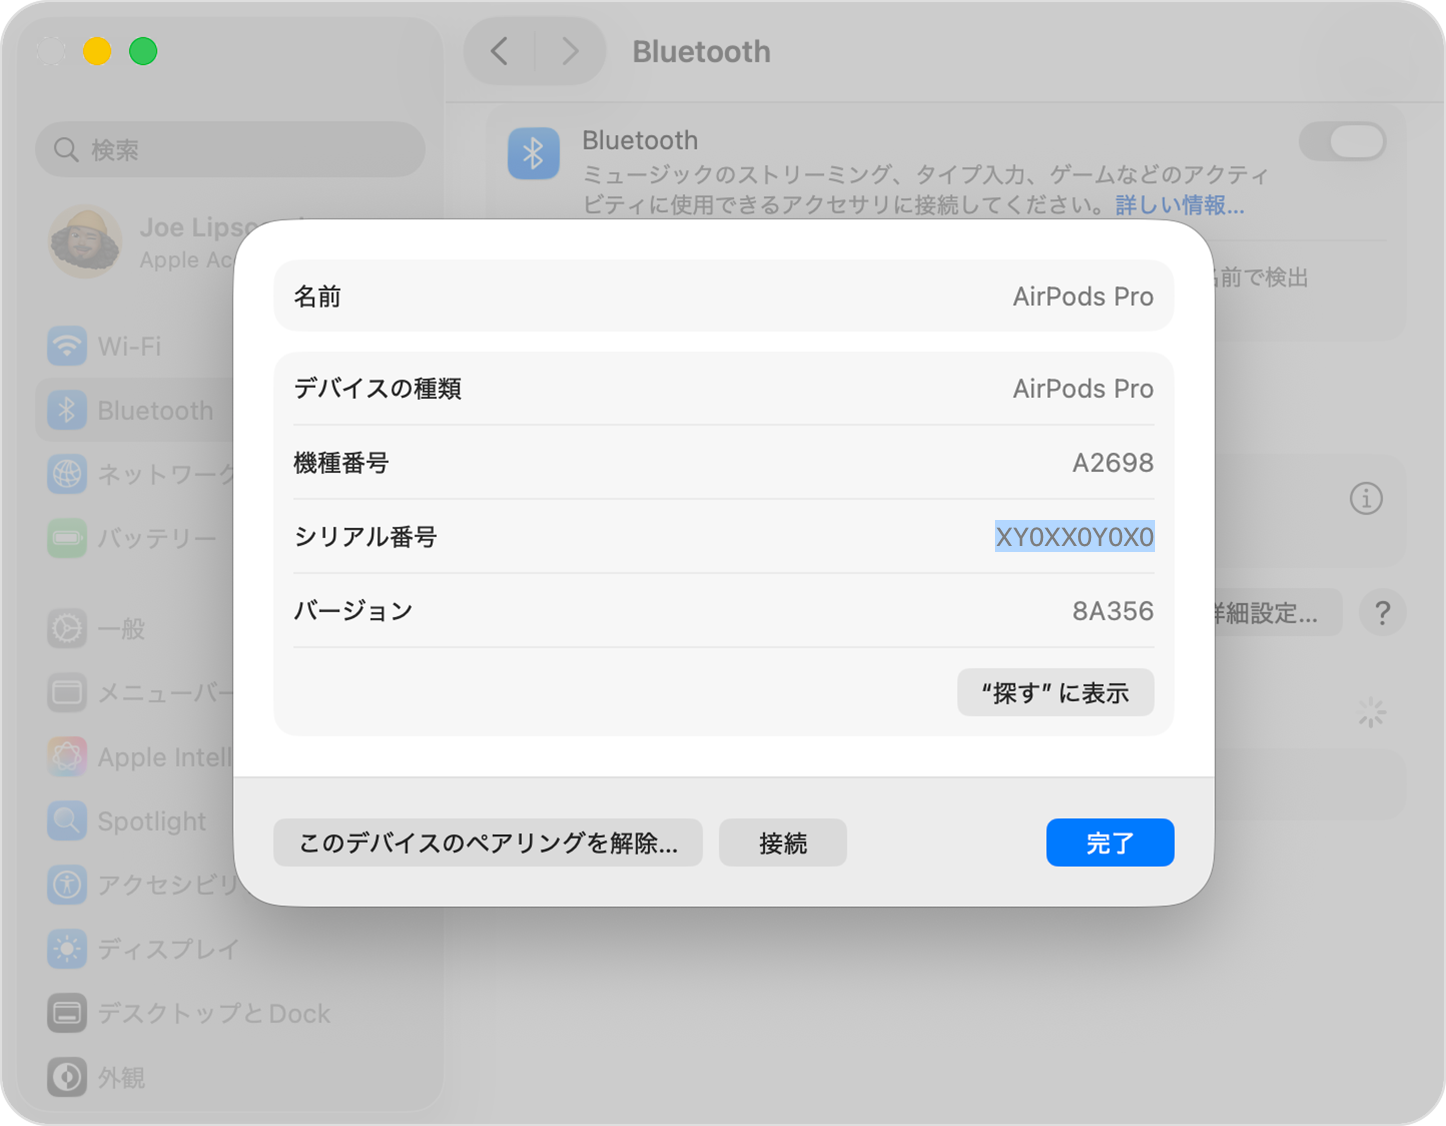Toggle Bluetooth off
The height and width of the screenshot is (1126, 1446).
(1342, 141)
